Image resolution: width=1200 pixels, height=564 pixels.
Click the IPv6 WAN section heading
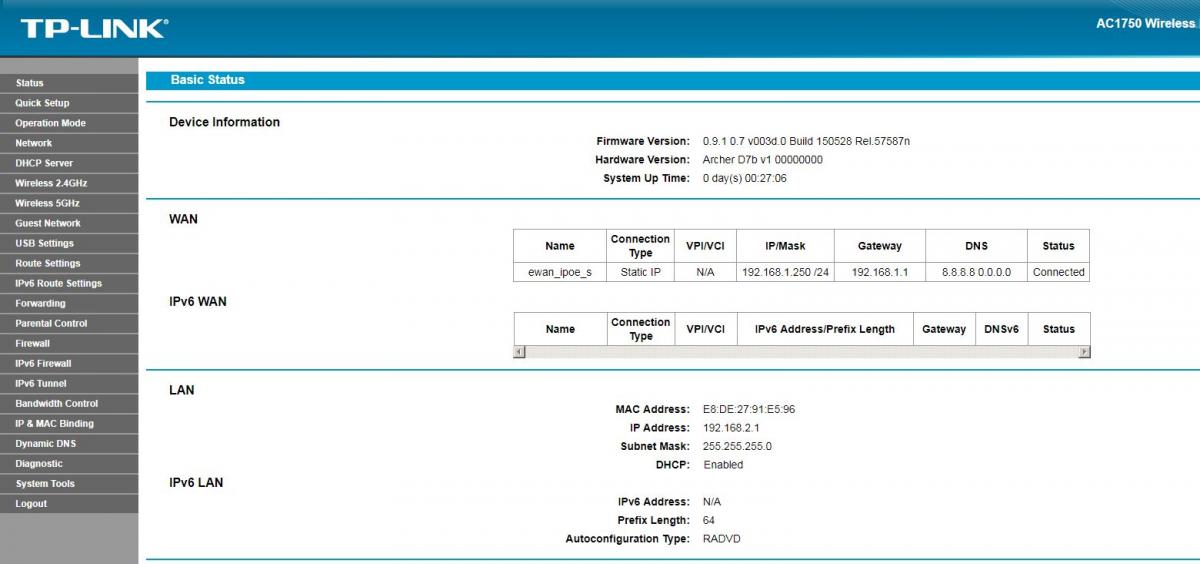(x=198, y=301)
